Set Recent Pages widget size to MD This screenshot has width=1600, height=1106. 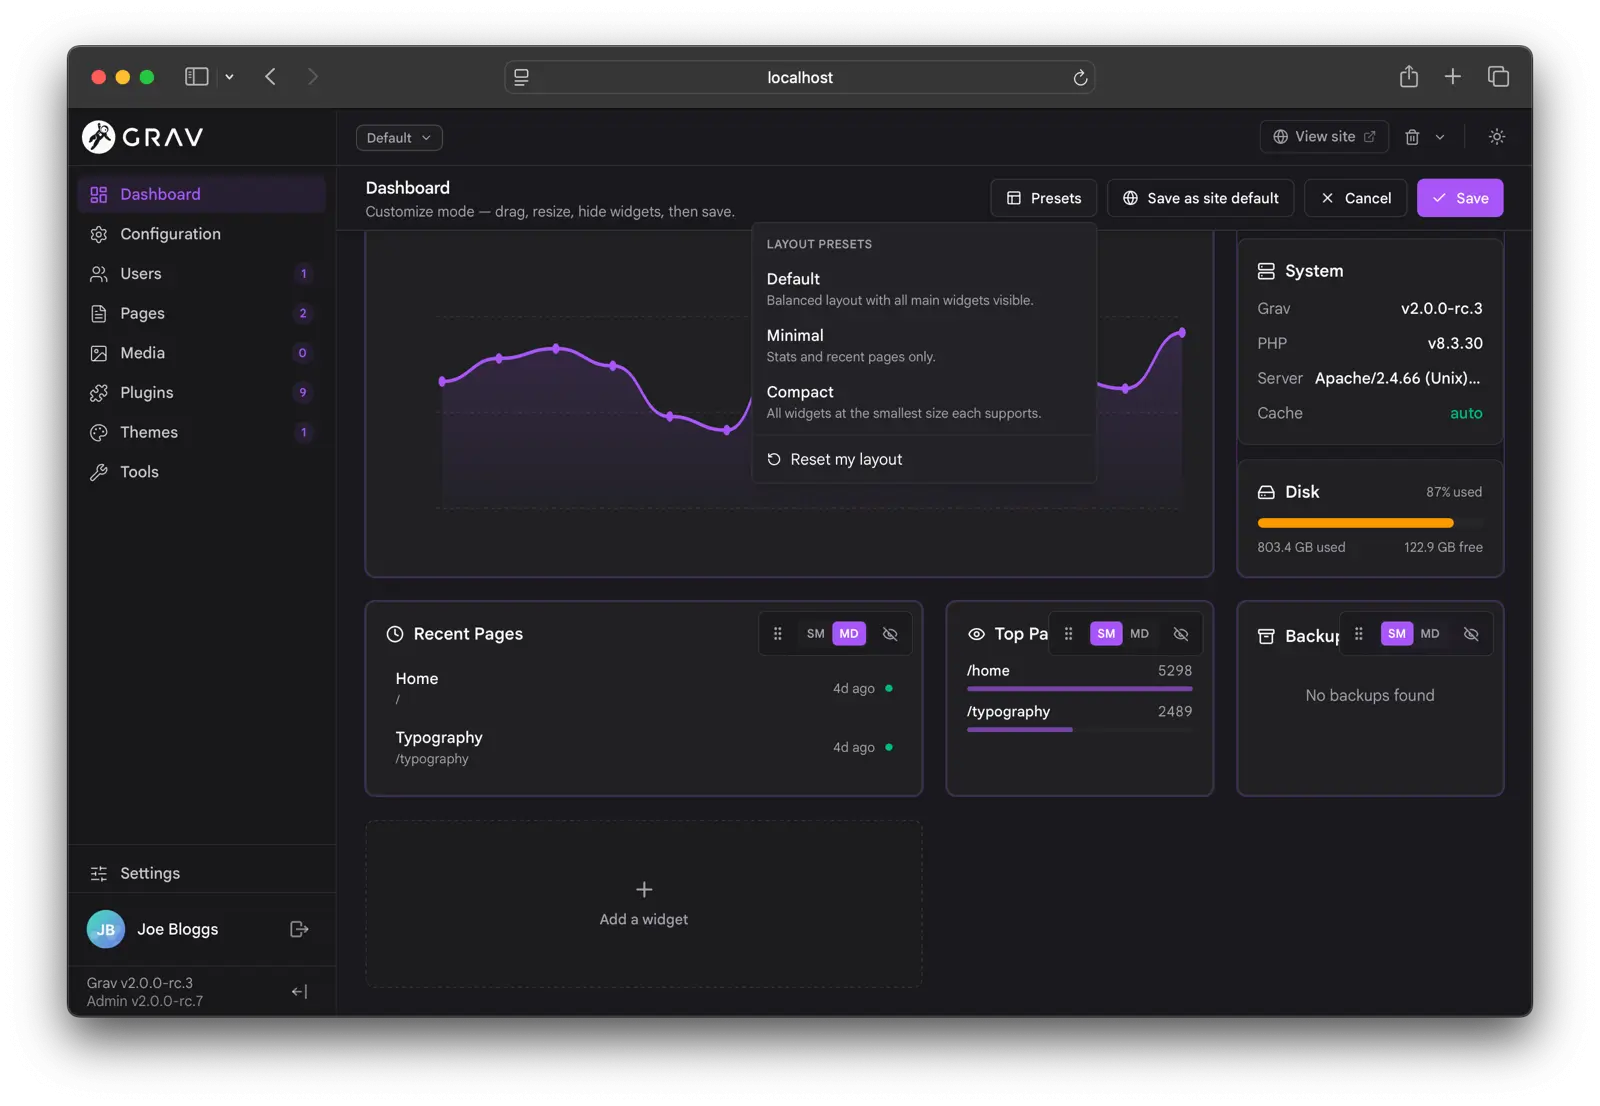[849, 634]
